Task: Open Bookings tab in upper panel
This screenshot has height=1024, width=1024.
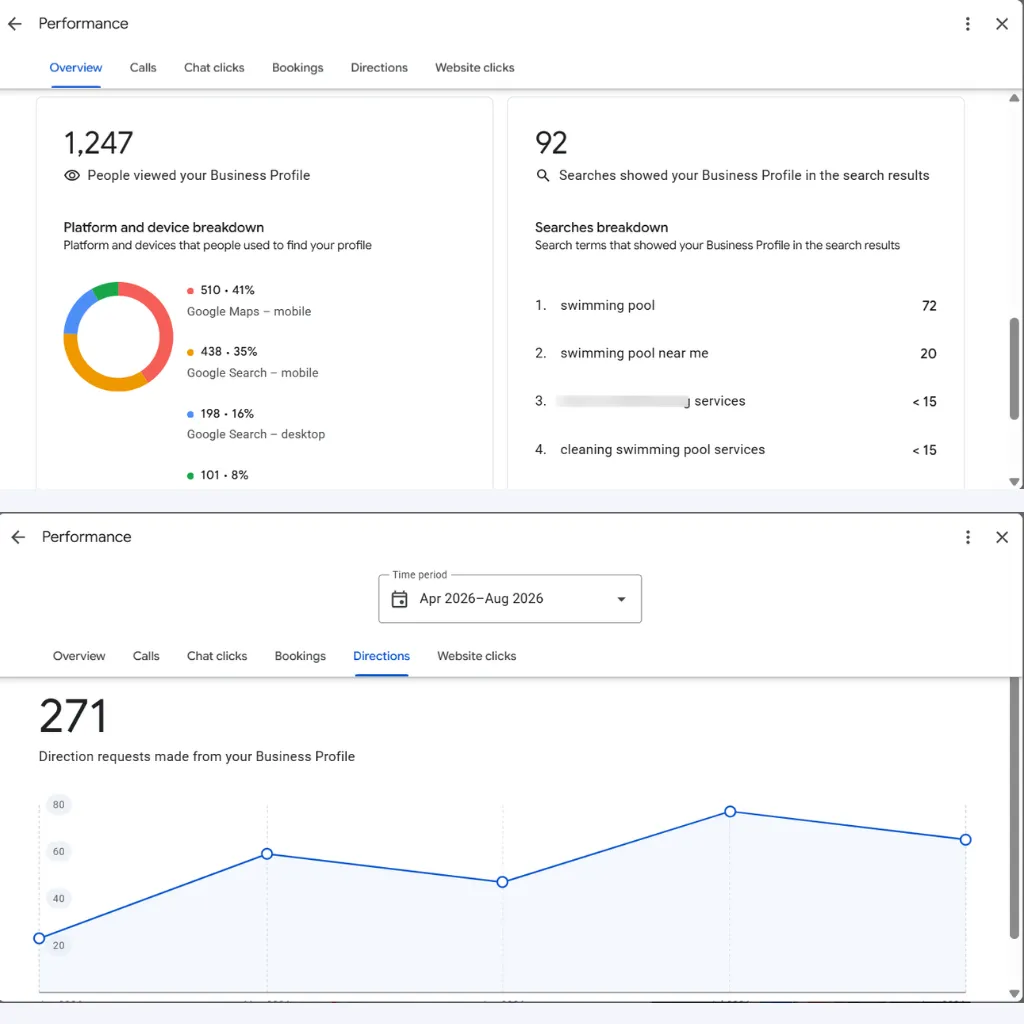Action: (x=297, y=68)
